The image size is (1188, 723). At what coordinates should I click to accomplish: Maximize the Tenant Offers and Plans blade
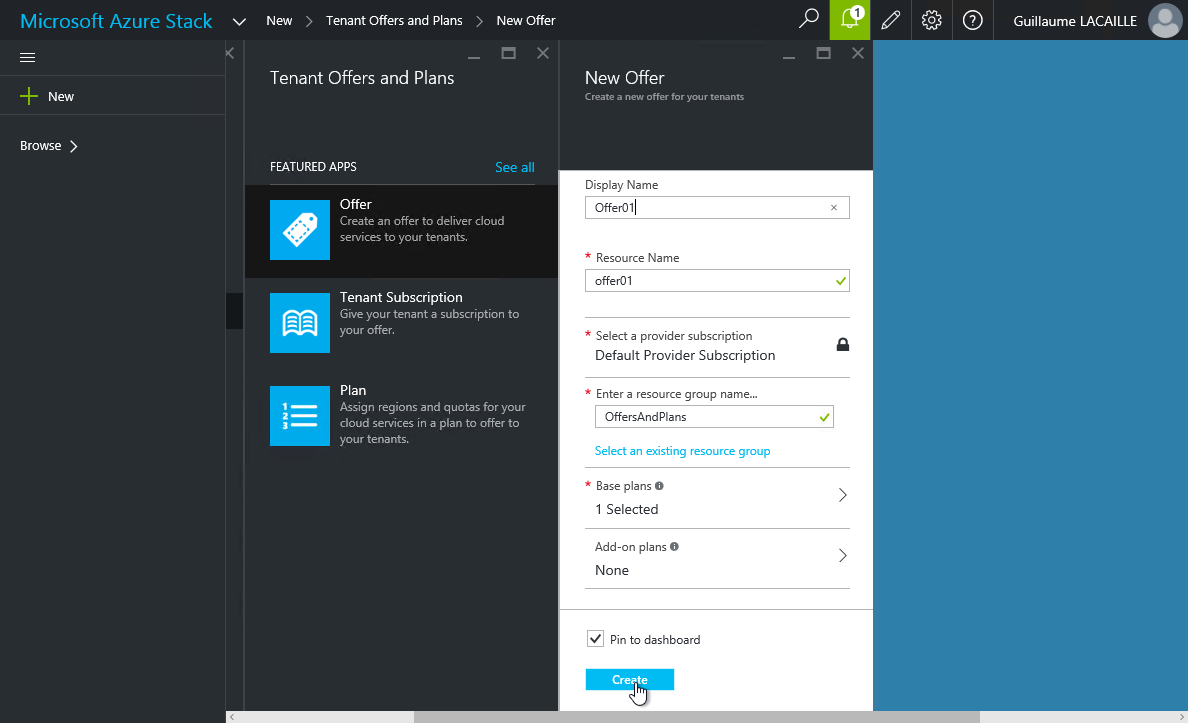[508, 53]
